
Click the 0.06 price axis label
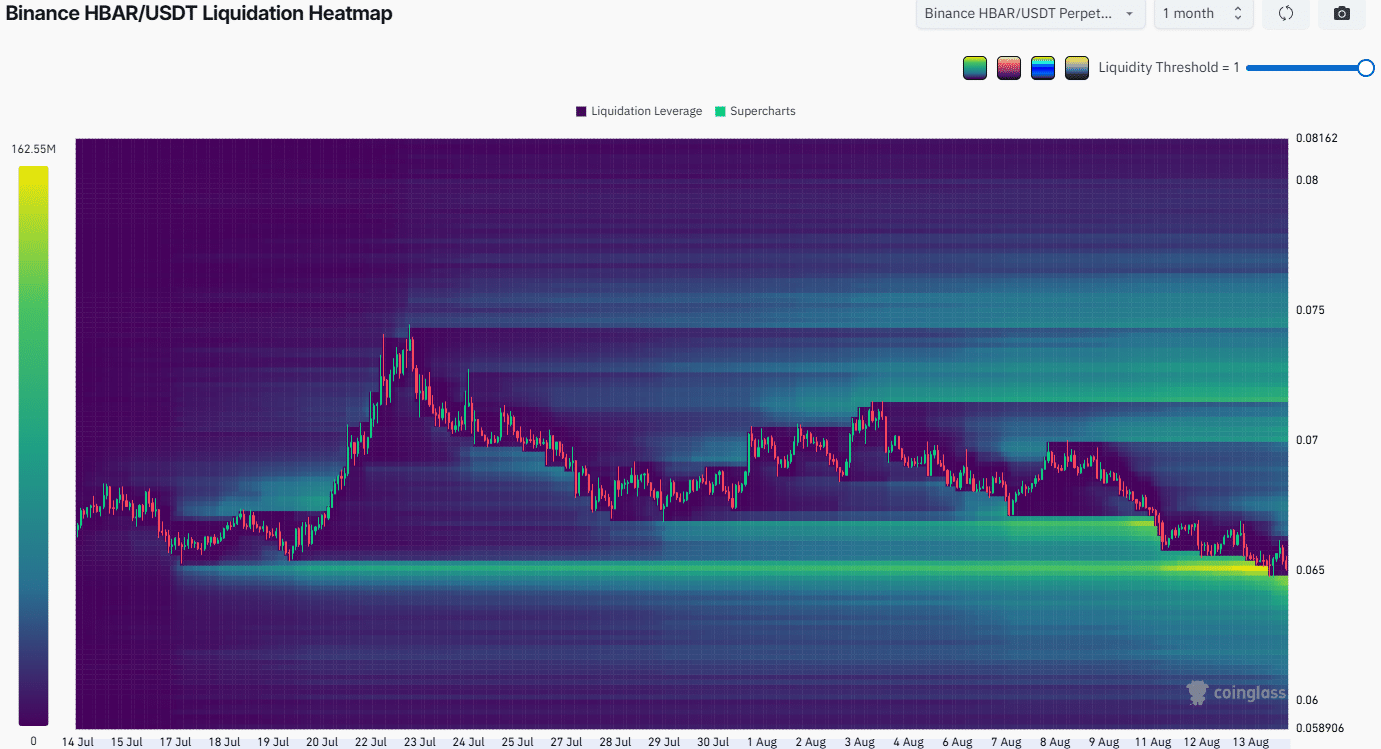(x=1307, y=700)
